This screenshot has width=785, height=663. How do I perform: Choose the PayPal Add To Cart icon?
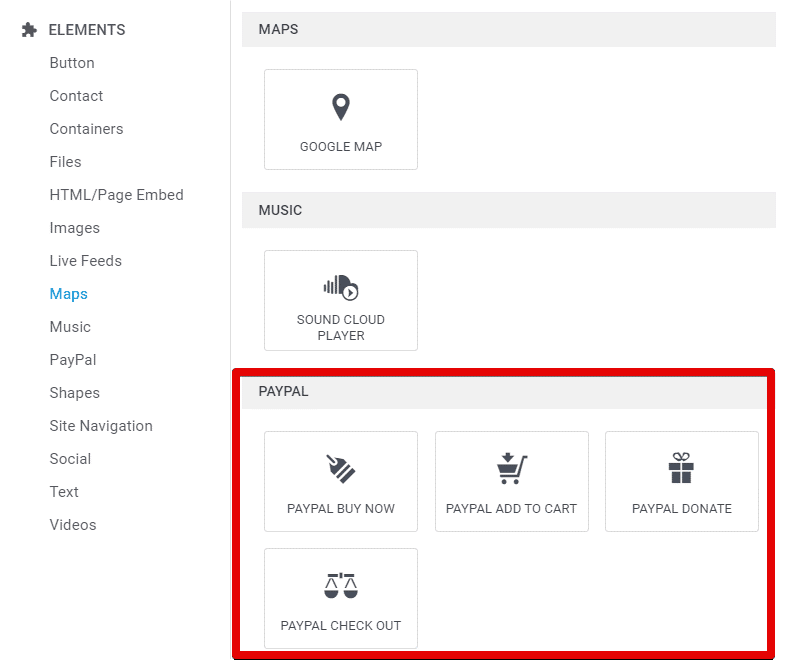pyautogui.click(x=512, y=468)
